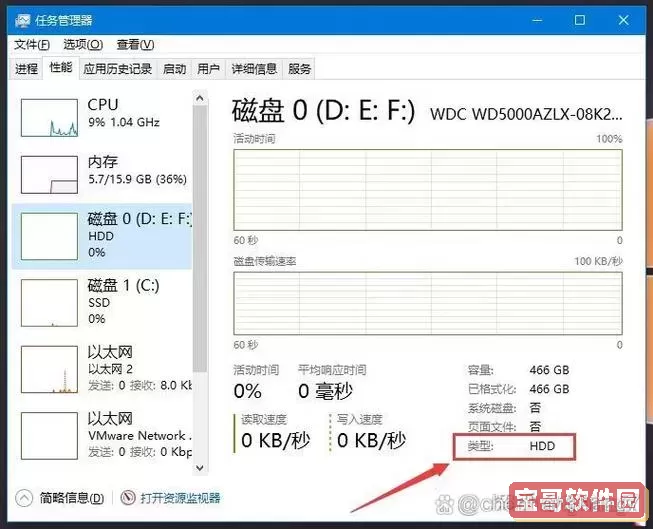Click the 容量 466 GB value
Viewport: 653px width, 529px height.
tap(549, 370)
